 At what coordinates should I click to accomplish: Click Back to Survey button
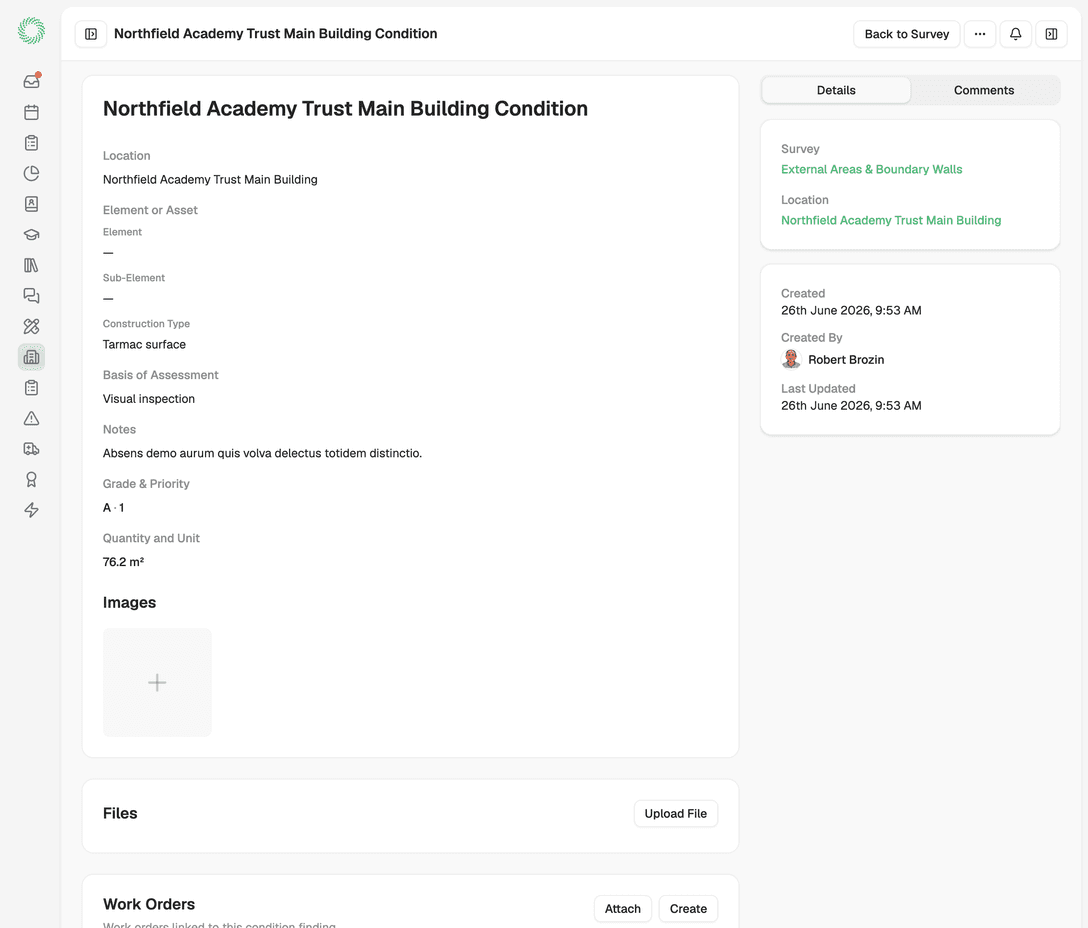click(906, 34)
